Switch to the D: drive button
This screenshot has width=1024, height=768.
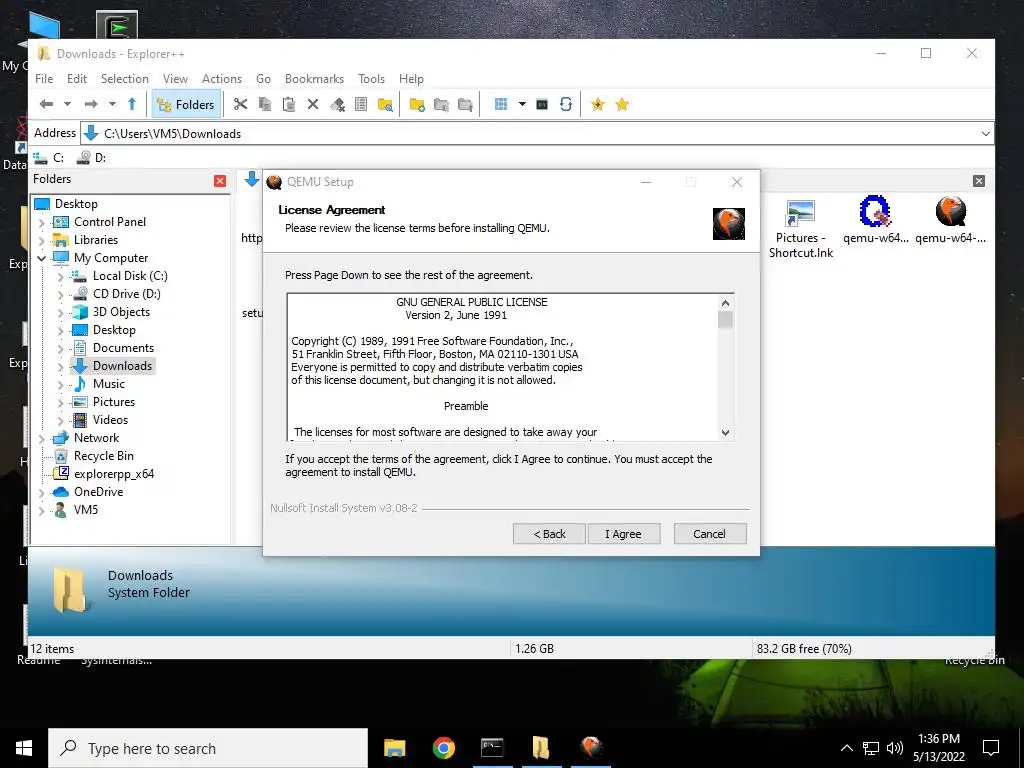click(x=91, y=157)
